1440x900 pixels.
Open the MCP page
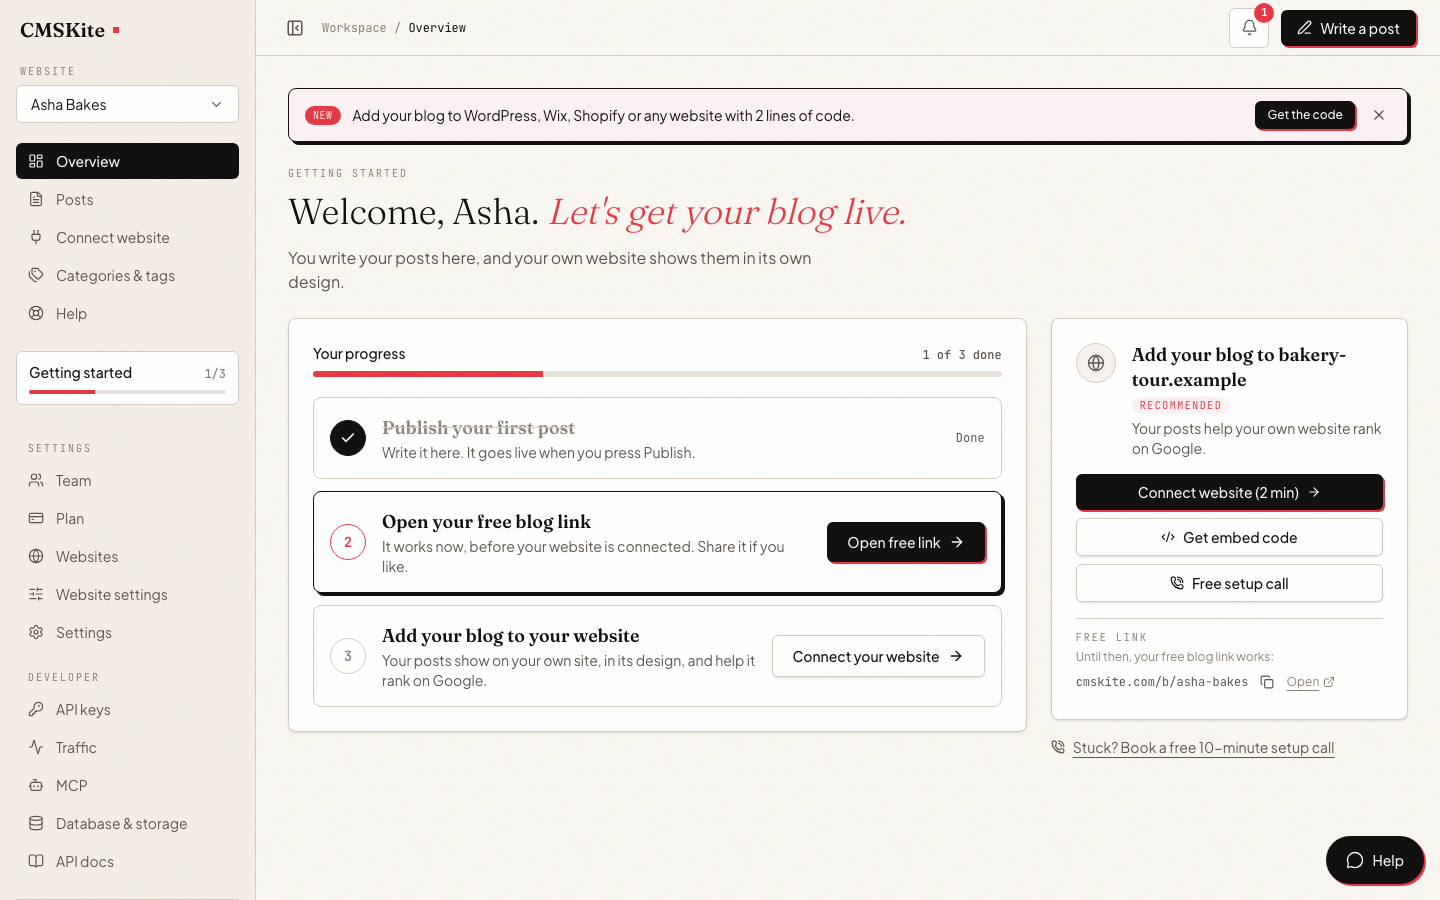[x=127, y=785]
